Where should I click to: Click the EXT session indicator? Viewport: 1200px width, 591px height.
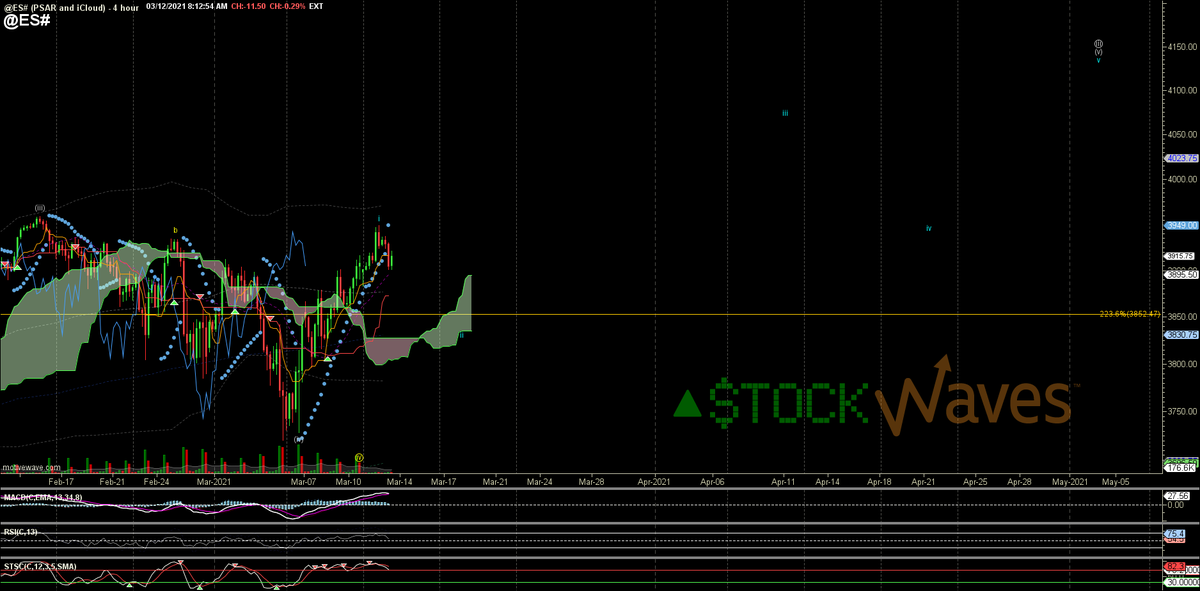tap(316, 6)
